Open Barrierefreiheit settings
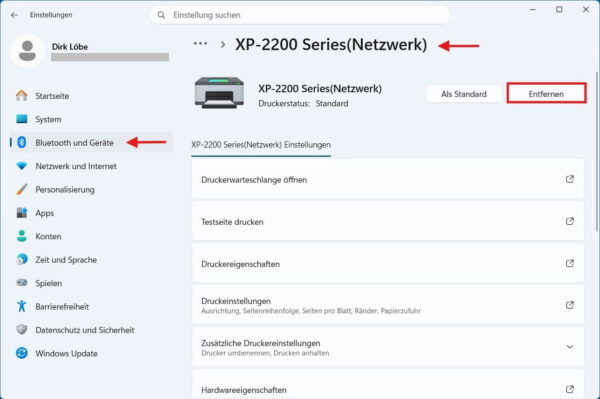The width and height of the screenshot is (600, 399). point(91,306)
